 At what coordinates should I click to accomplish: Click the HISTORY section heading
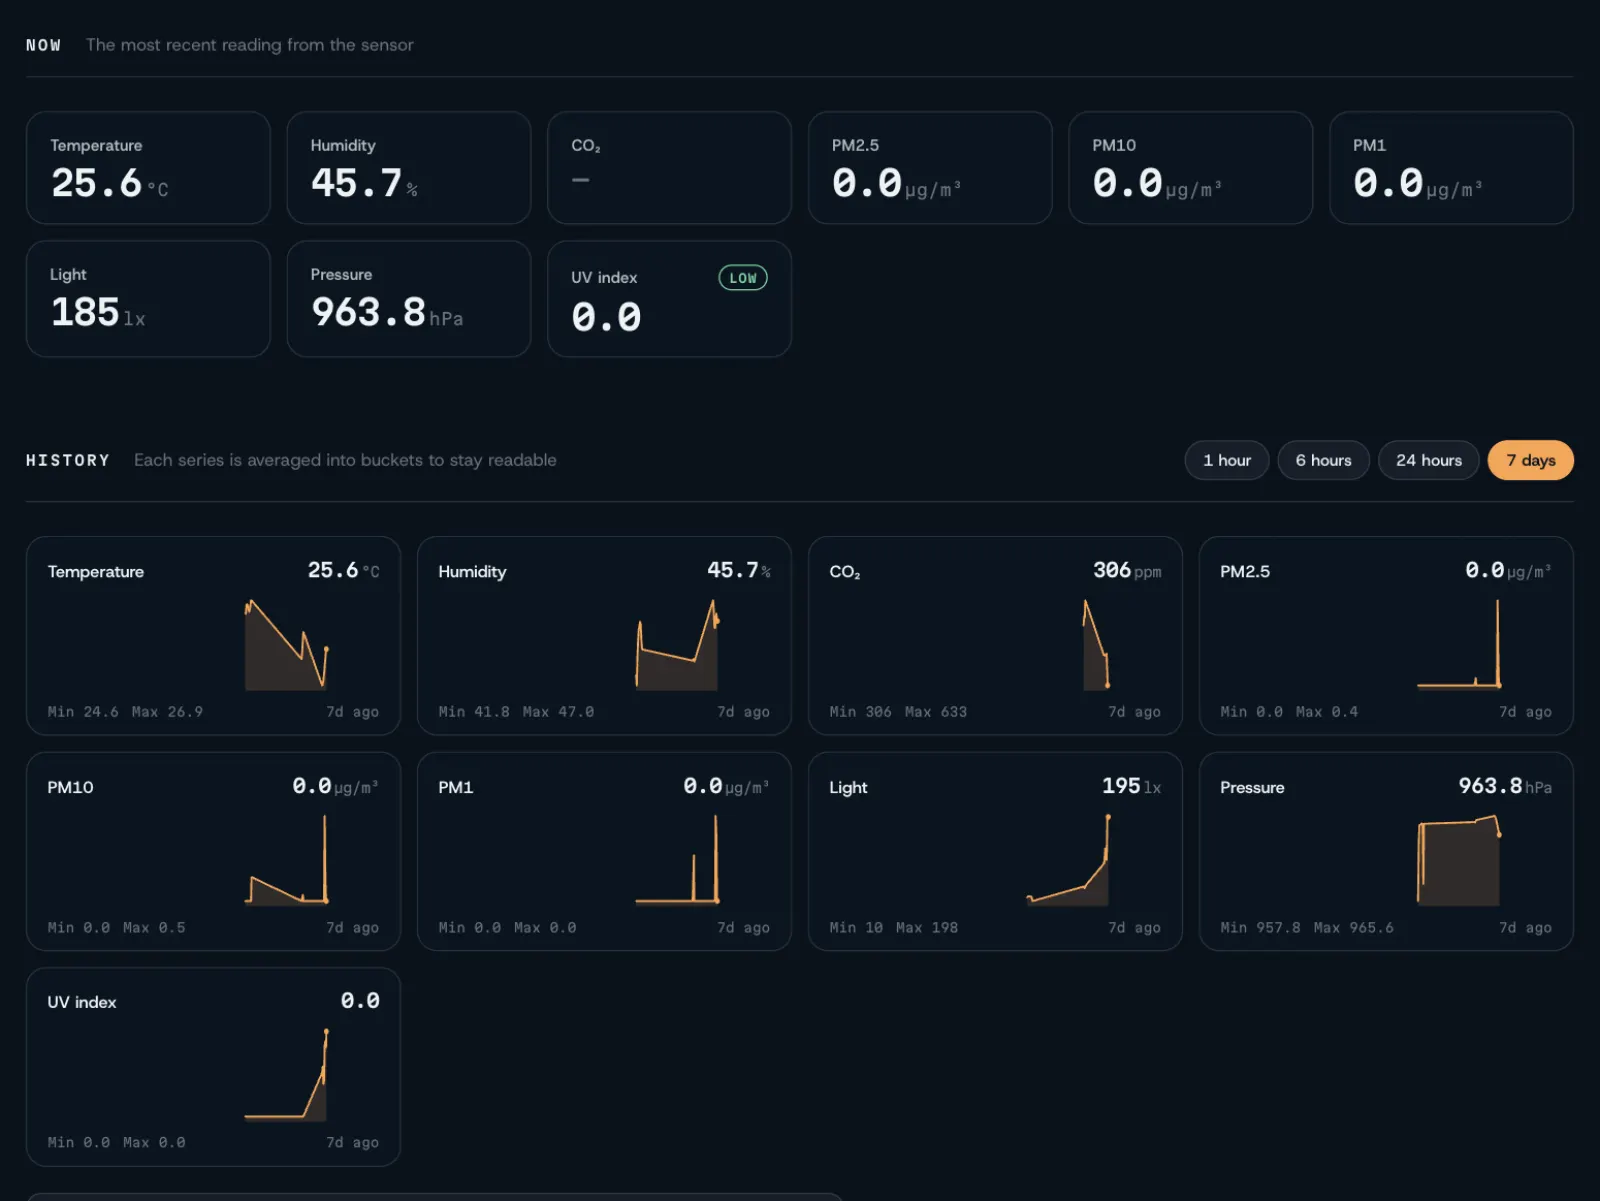(x=68, y=460)
